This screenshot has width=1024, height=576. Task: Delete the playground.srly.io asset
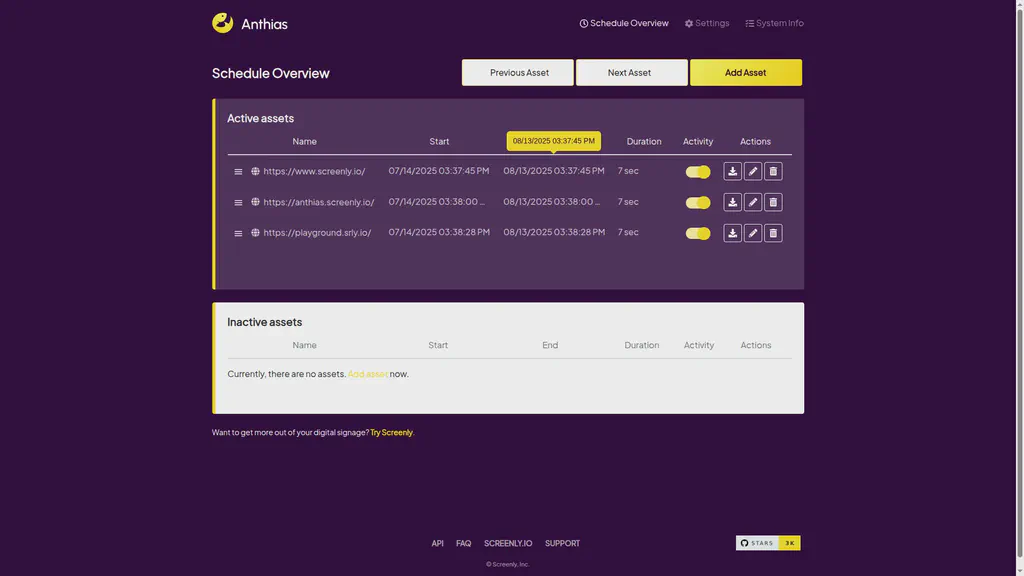[773, 233]
